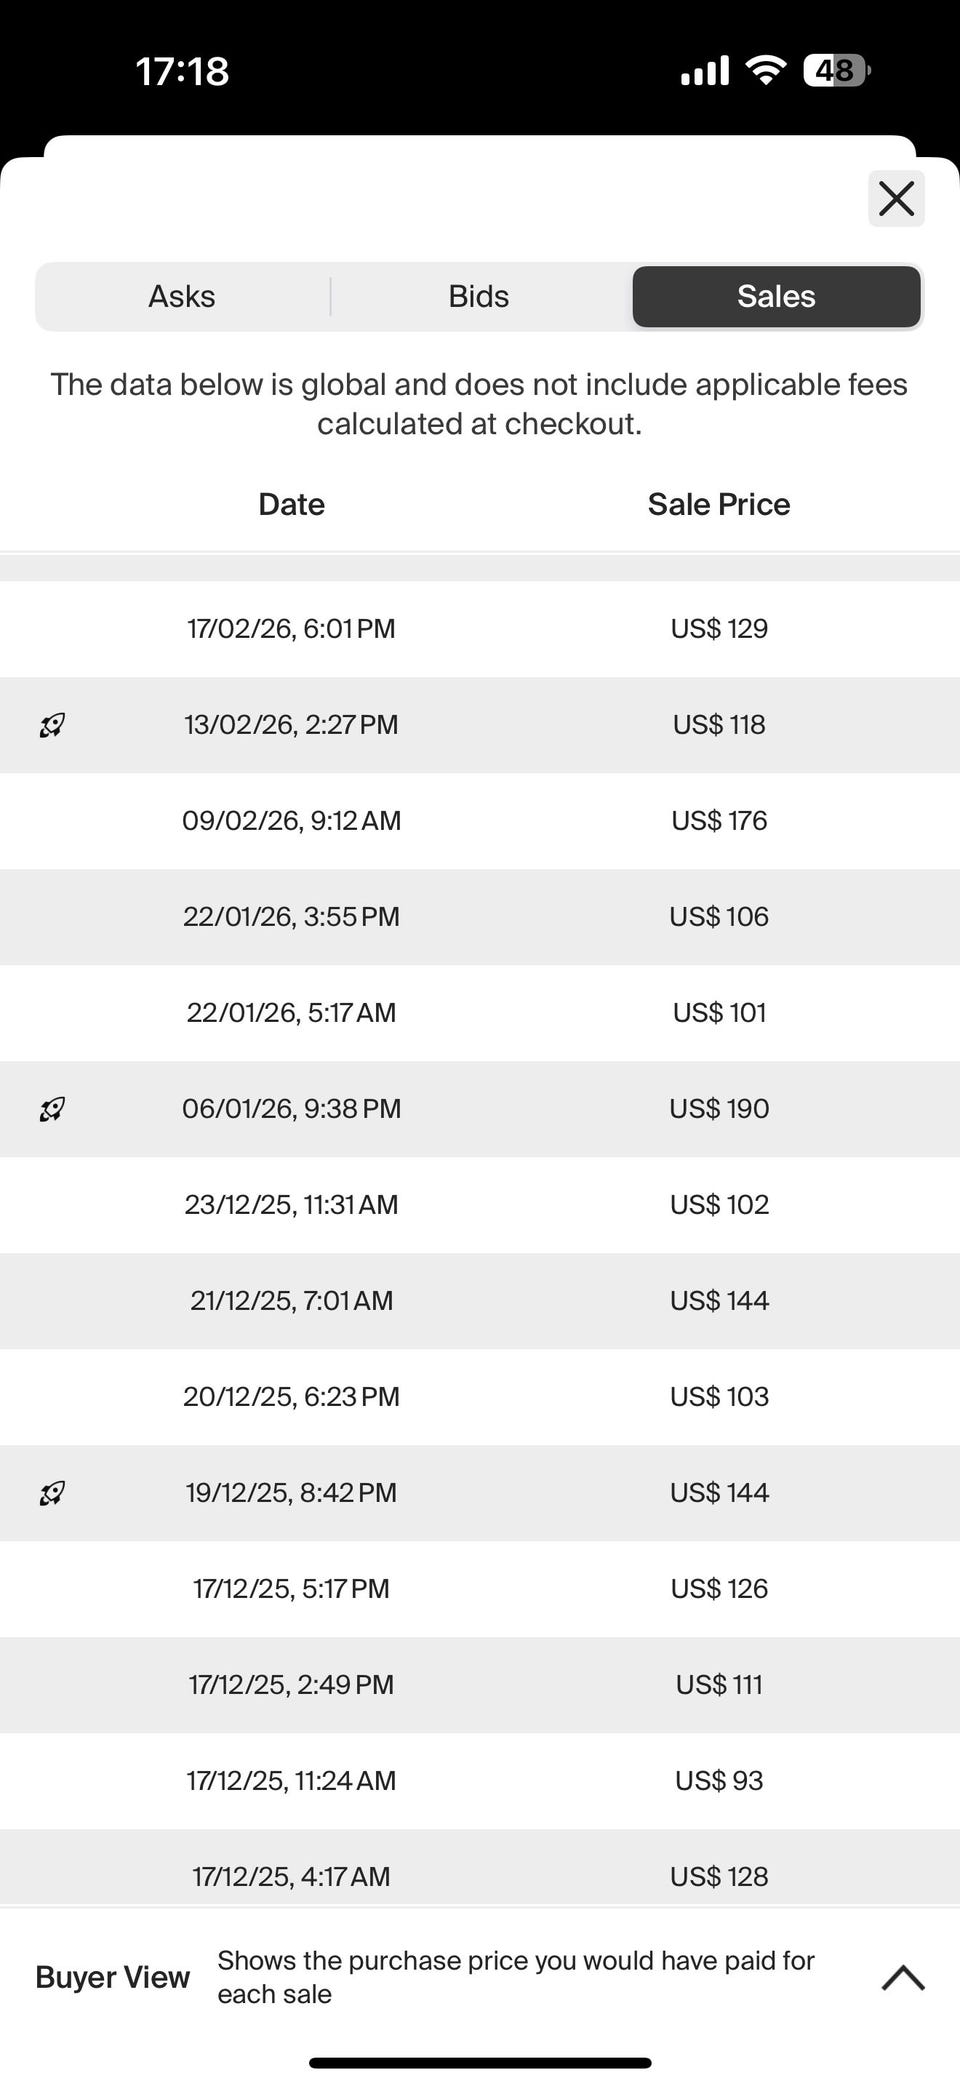Tap the Date column header
Screen dimensions: 960x2086
pyautogui.click(x=291, y=504)
